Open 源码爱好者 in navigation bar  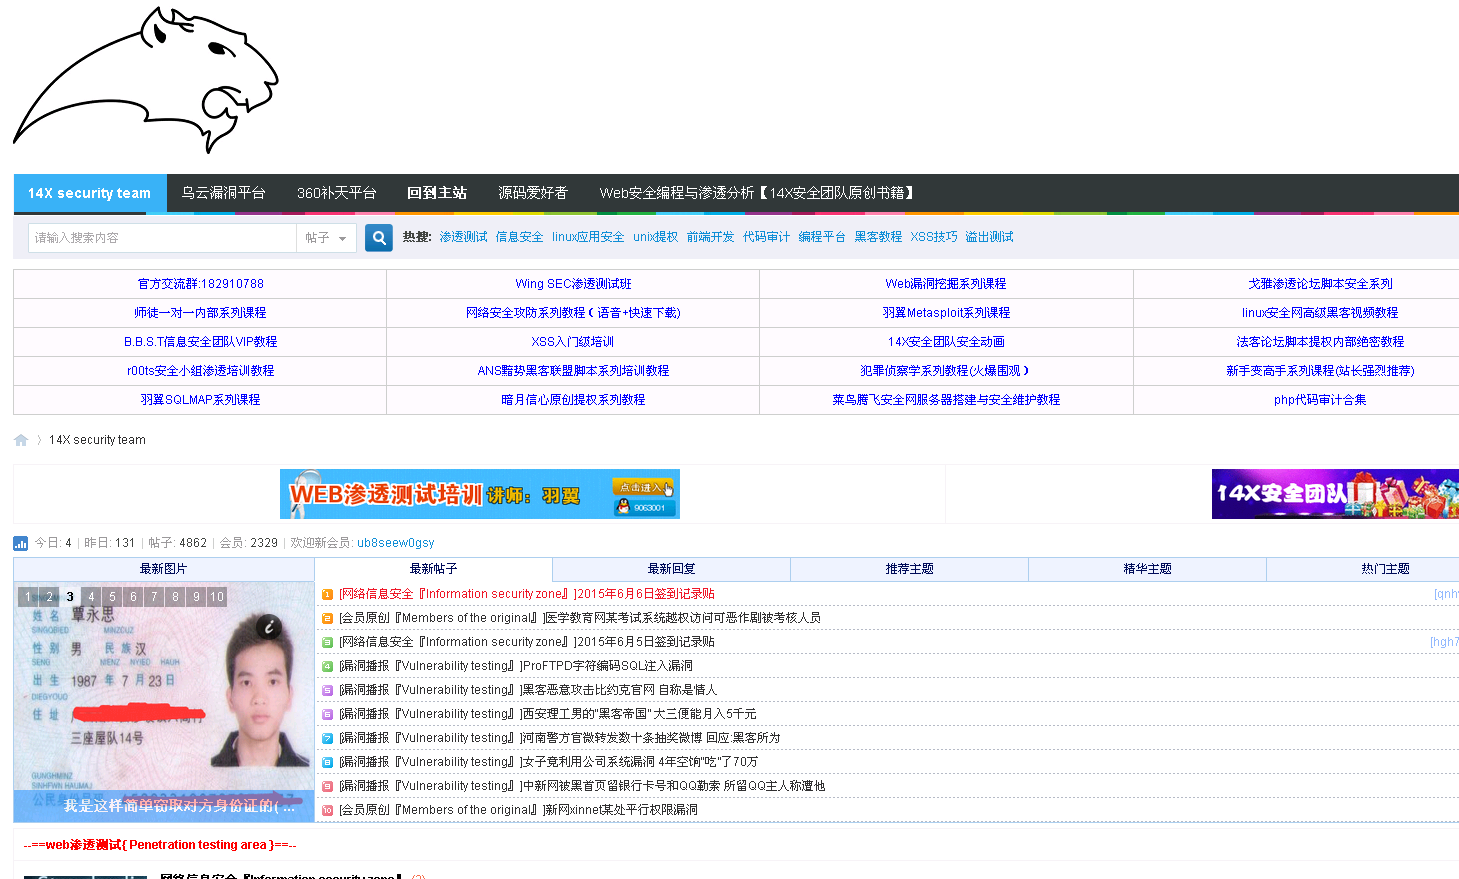(x=533, y=193)
